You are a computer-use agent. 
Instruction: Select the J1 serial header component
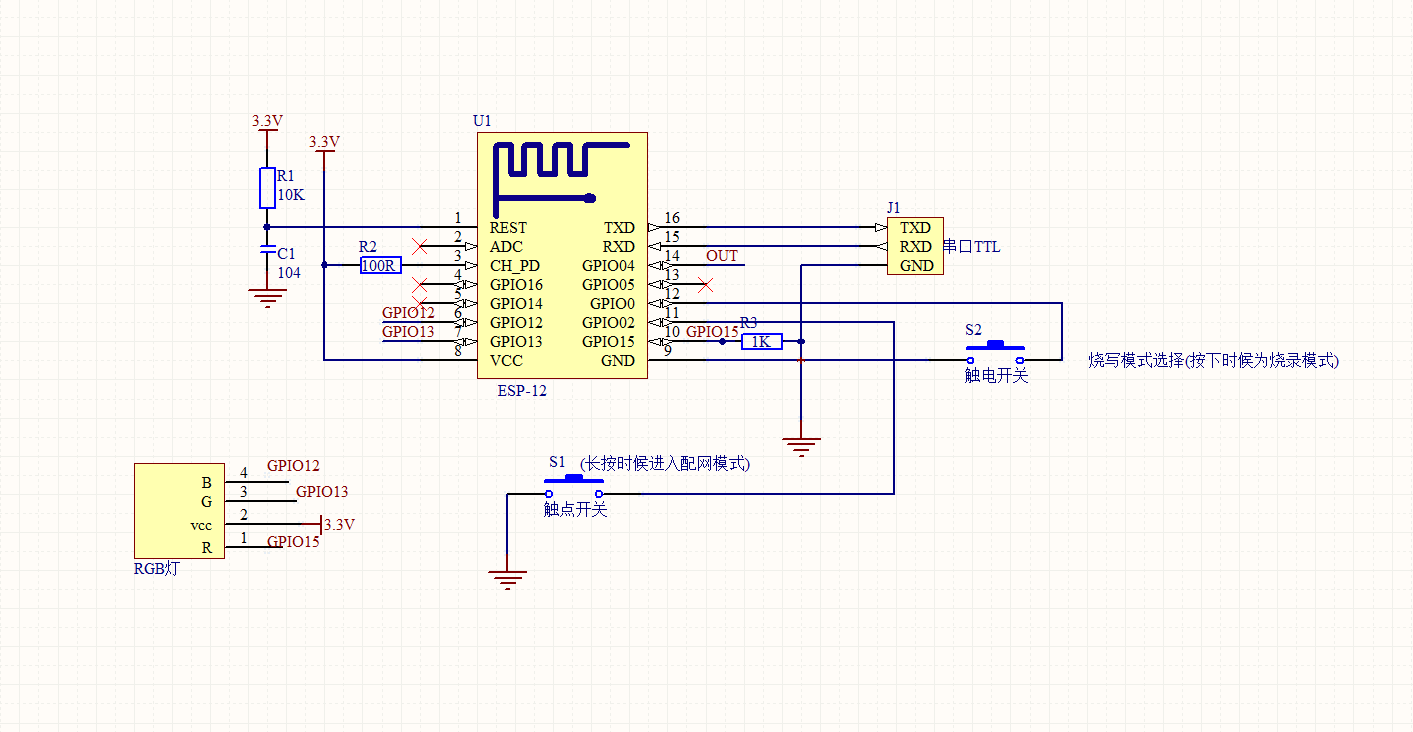pyautogui.click(x=914, y=247)
